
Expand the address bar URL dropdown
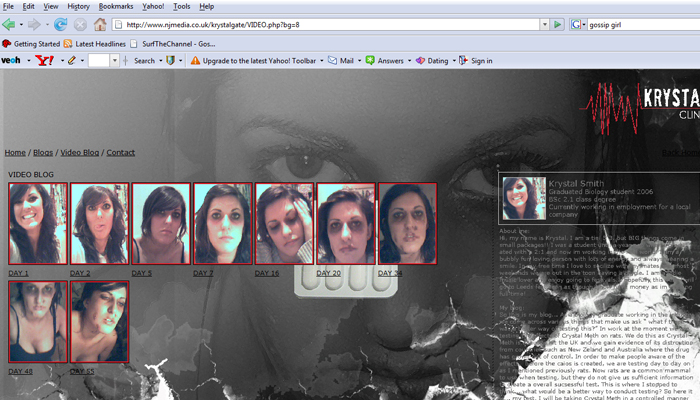pos(544,25)
